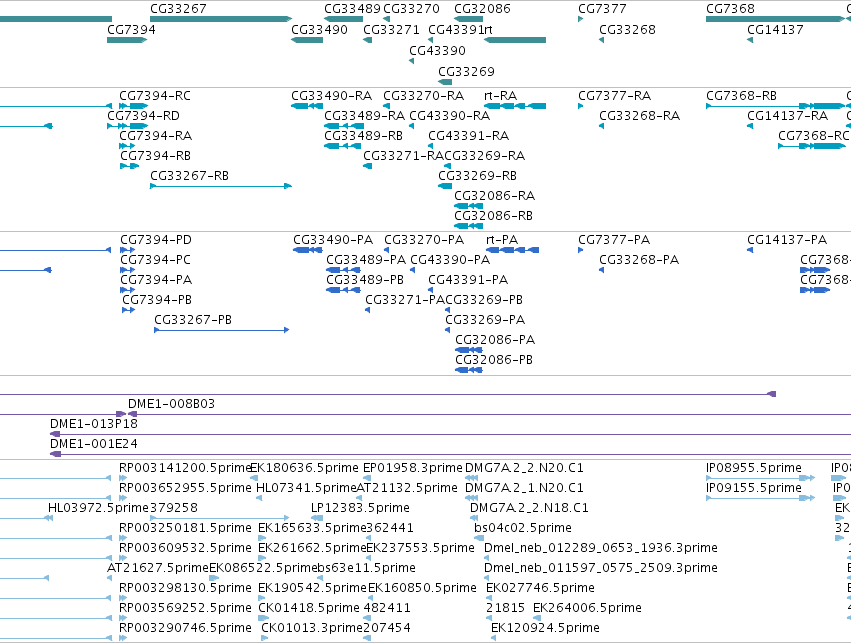Click the DME1-013P18 clone label
Viewport: 851px width, 643px height.
[94, 424]
